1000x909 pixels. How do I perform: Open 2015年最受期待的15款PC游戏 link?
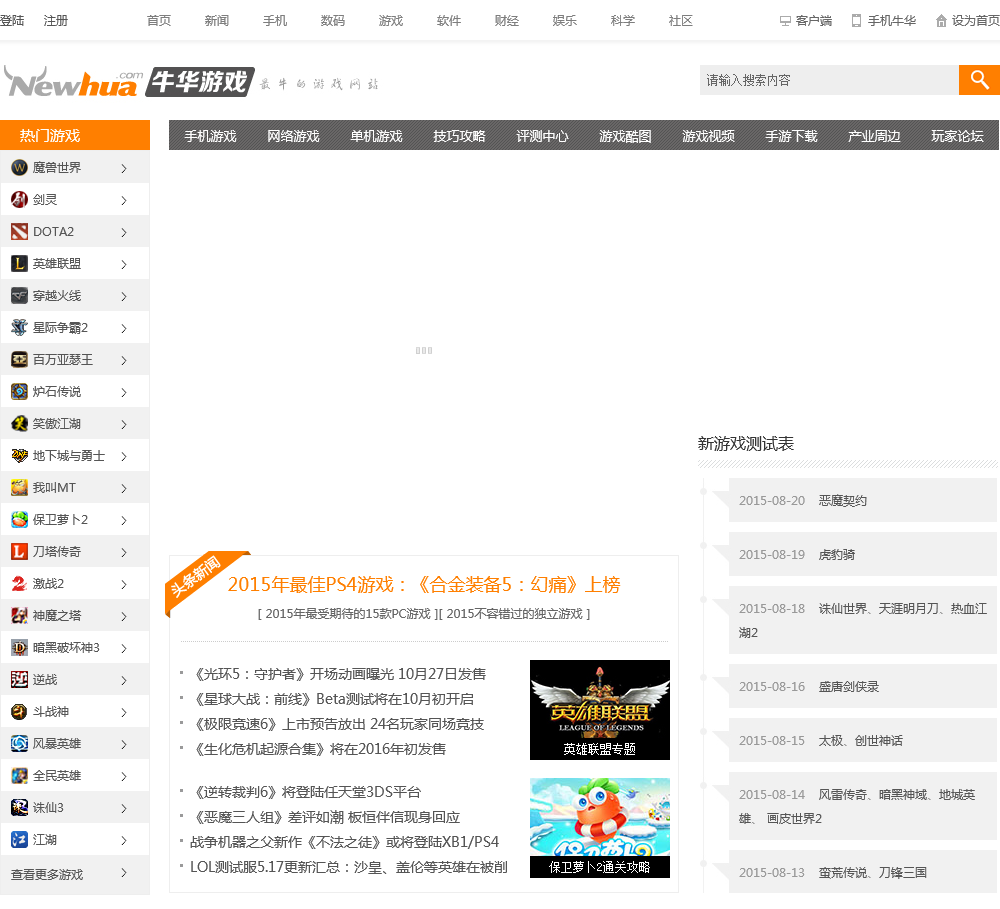coord(348,614)
